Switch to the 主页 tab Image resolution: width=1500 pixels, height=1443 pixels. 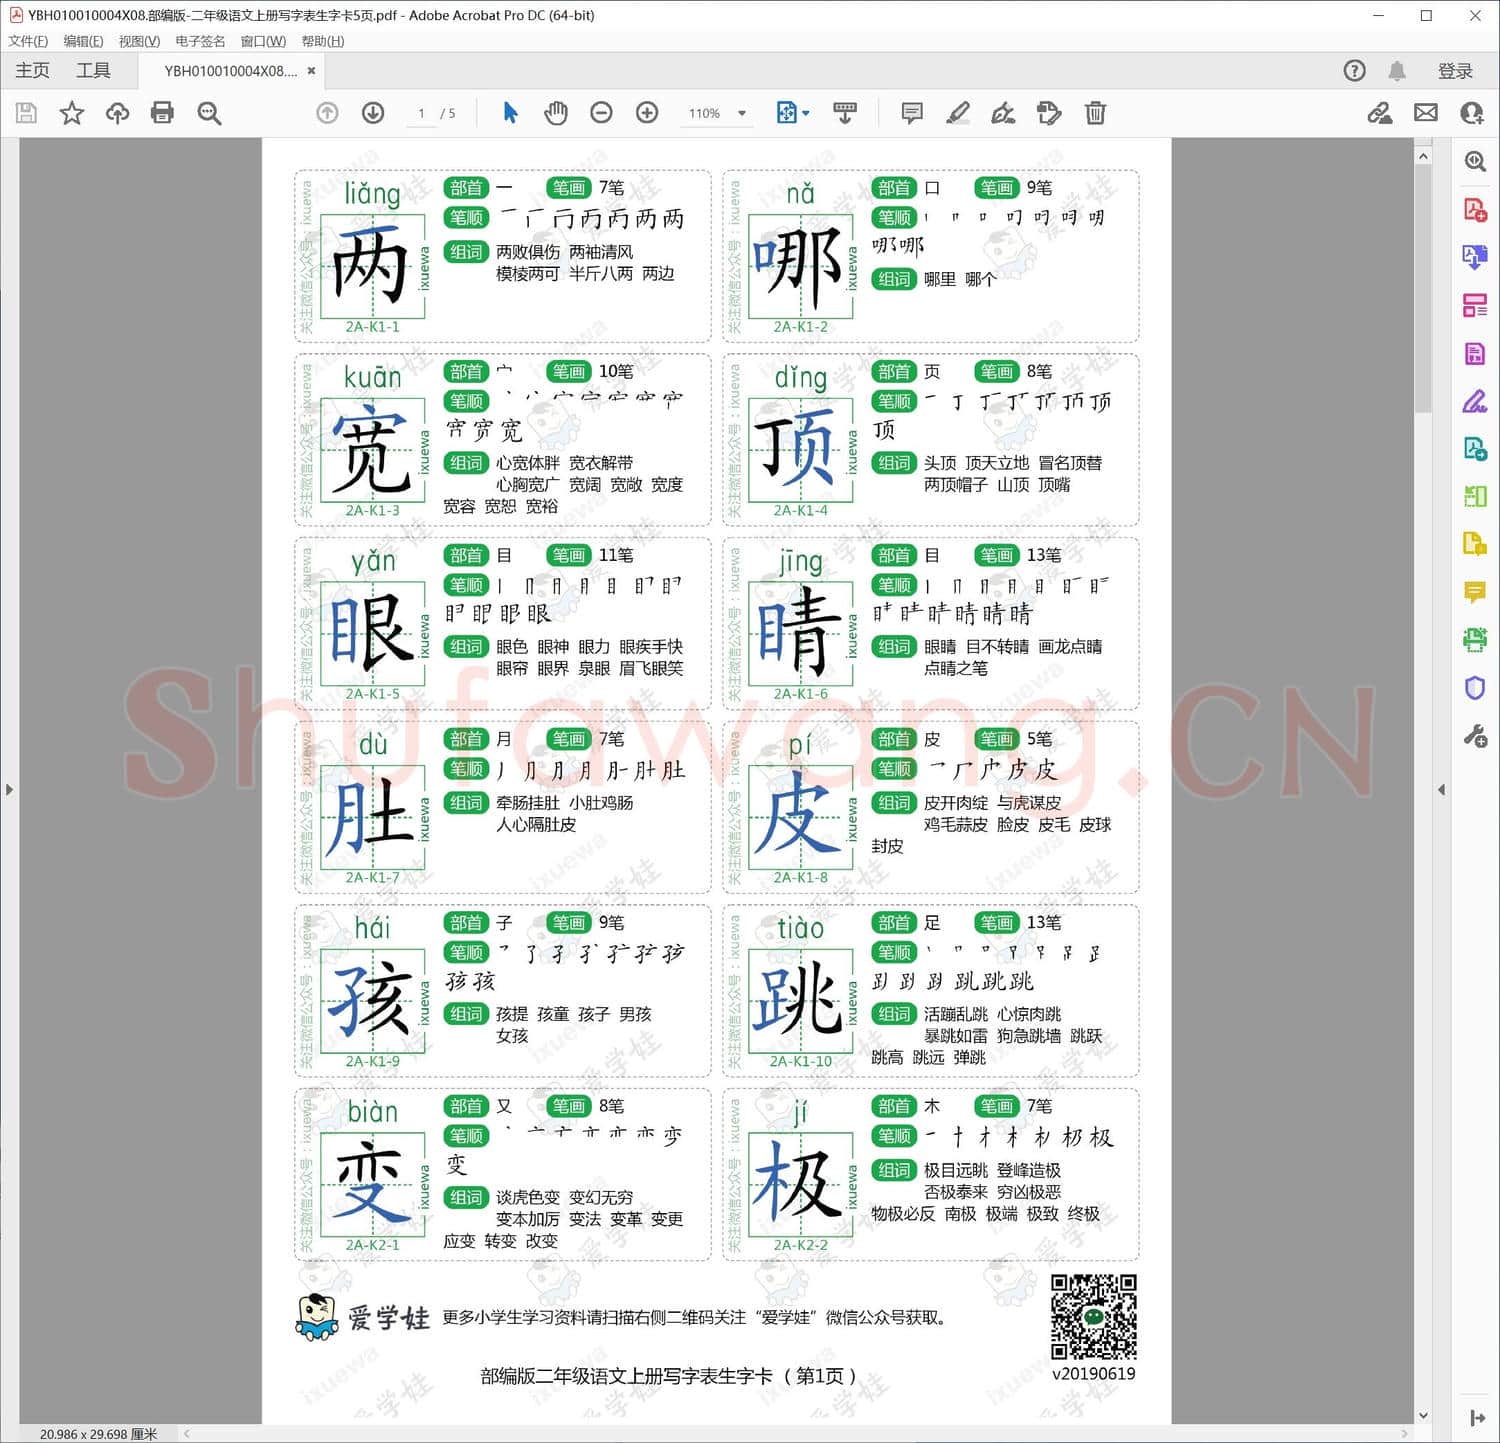(x=32, y=70)
